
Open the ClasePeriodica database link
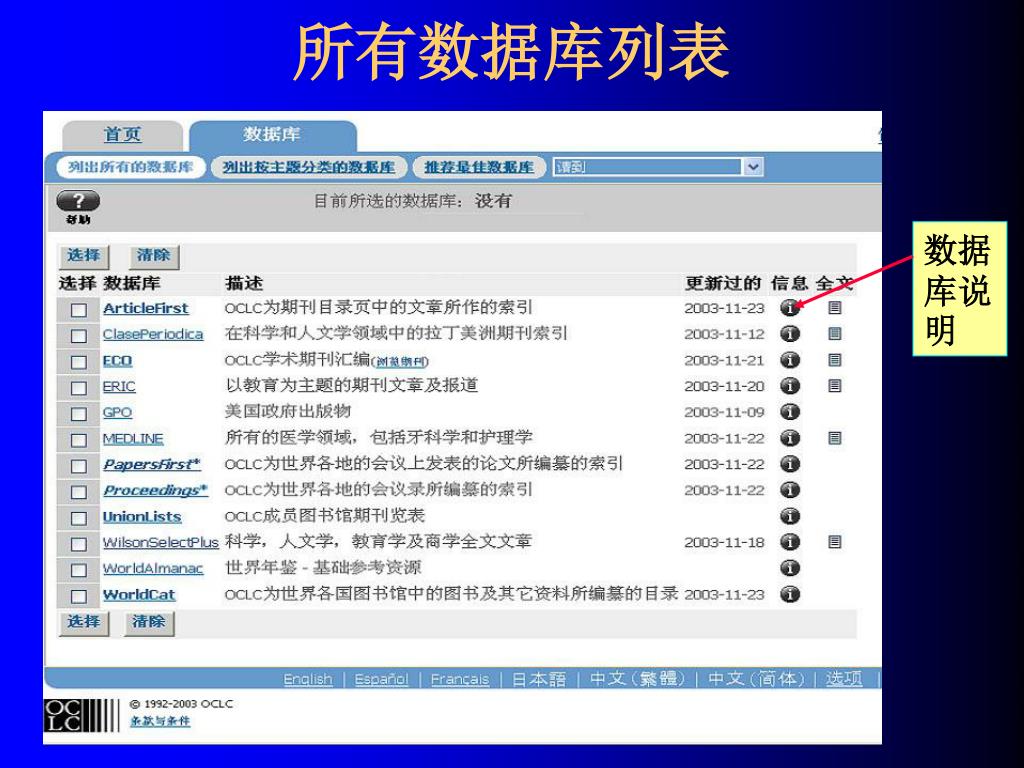pyautogui.click(x=153, y=334)
